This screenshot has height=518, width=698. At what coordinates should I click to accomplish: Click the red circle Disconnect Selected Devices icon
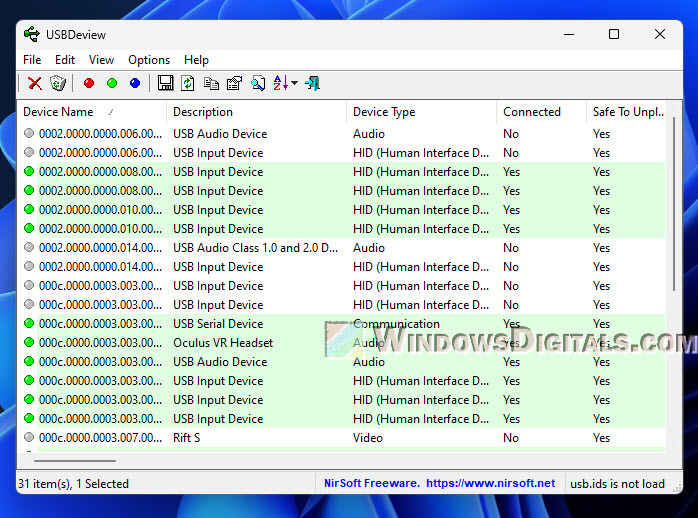pos(89,83)
